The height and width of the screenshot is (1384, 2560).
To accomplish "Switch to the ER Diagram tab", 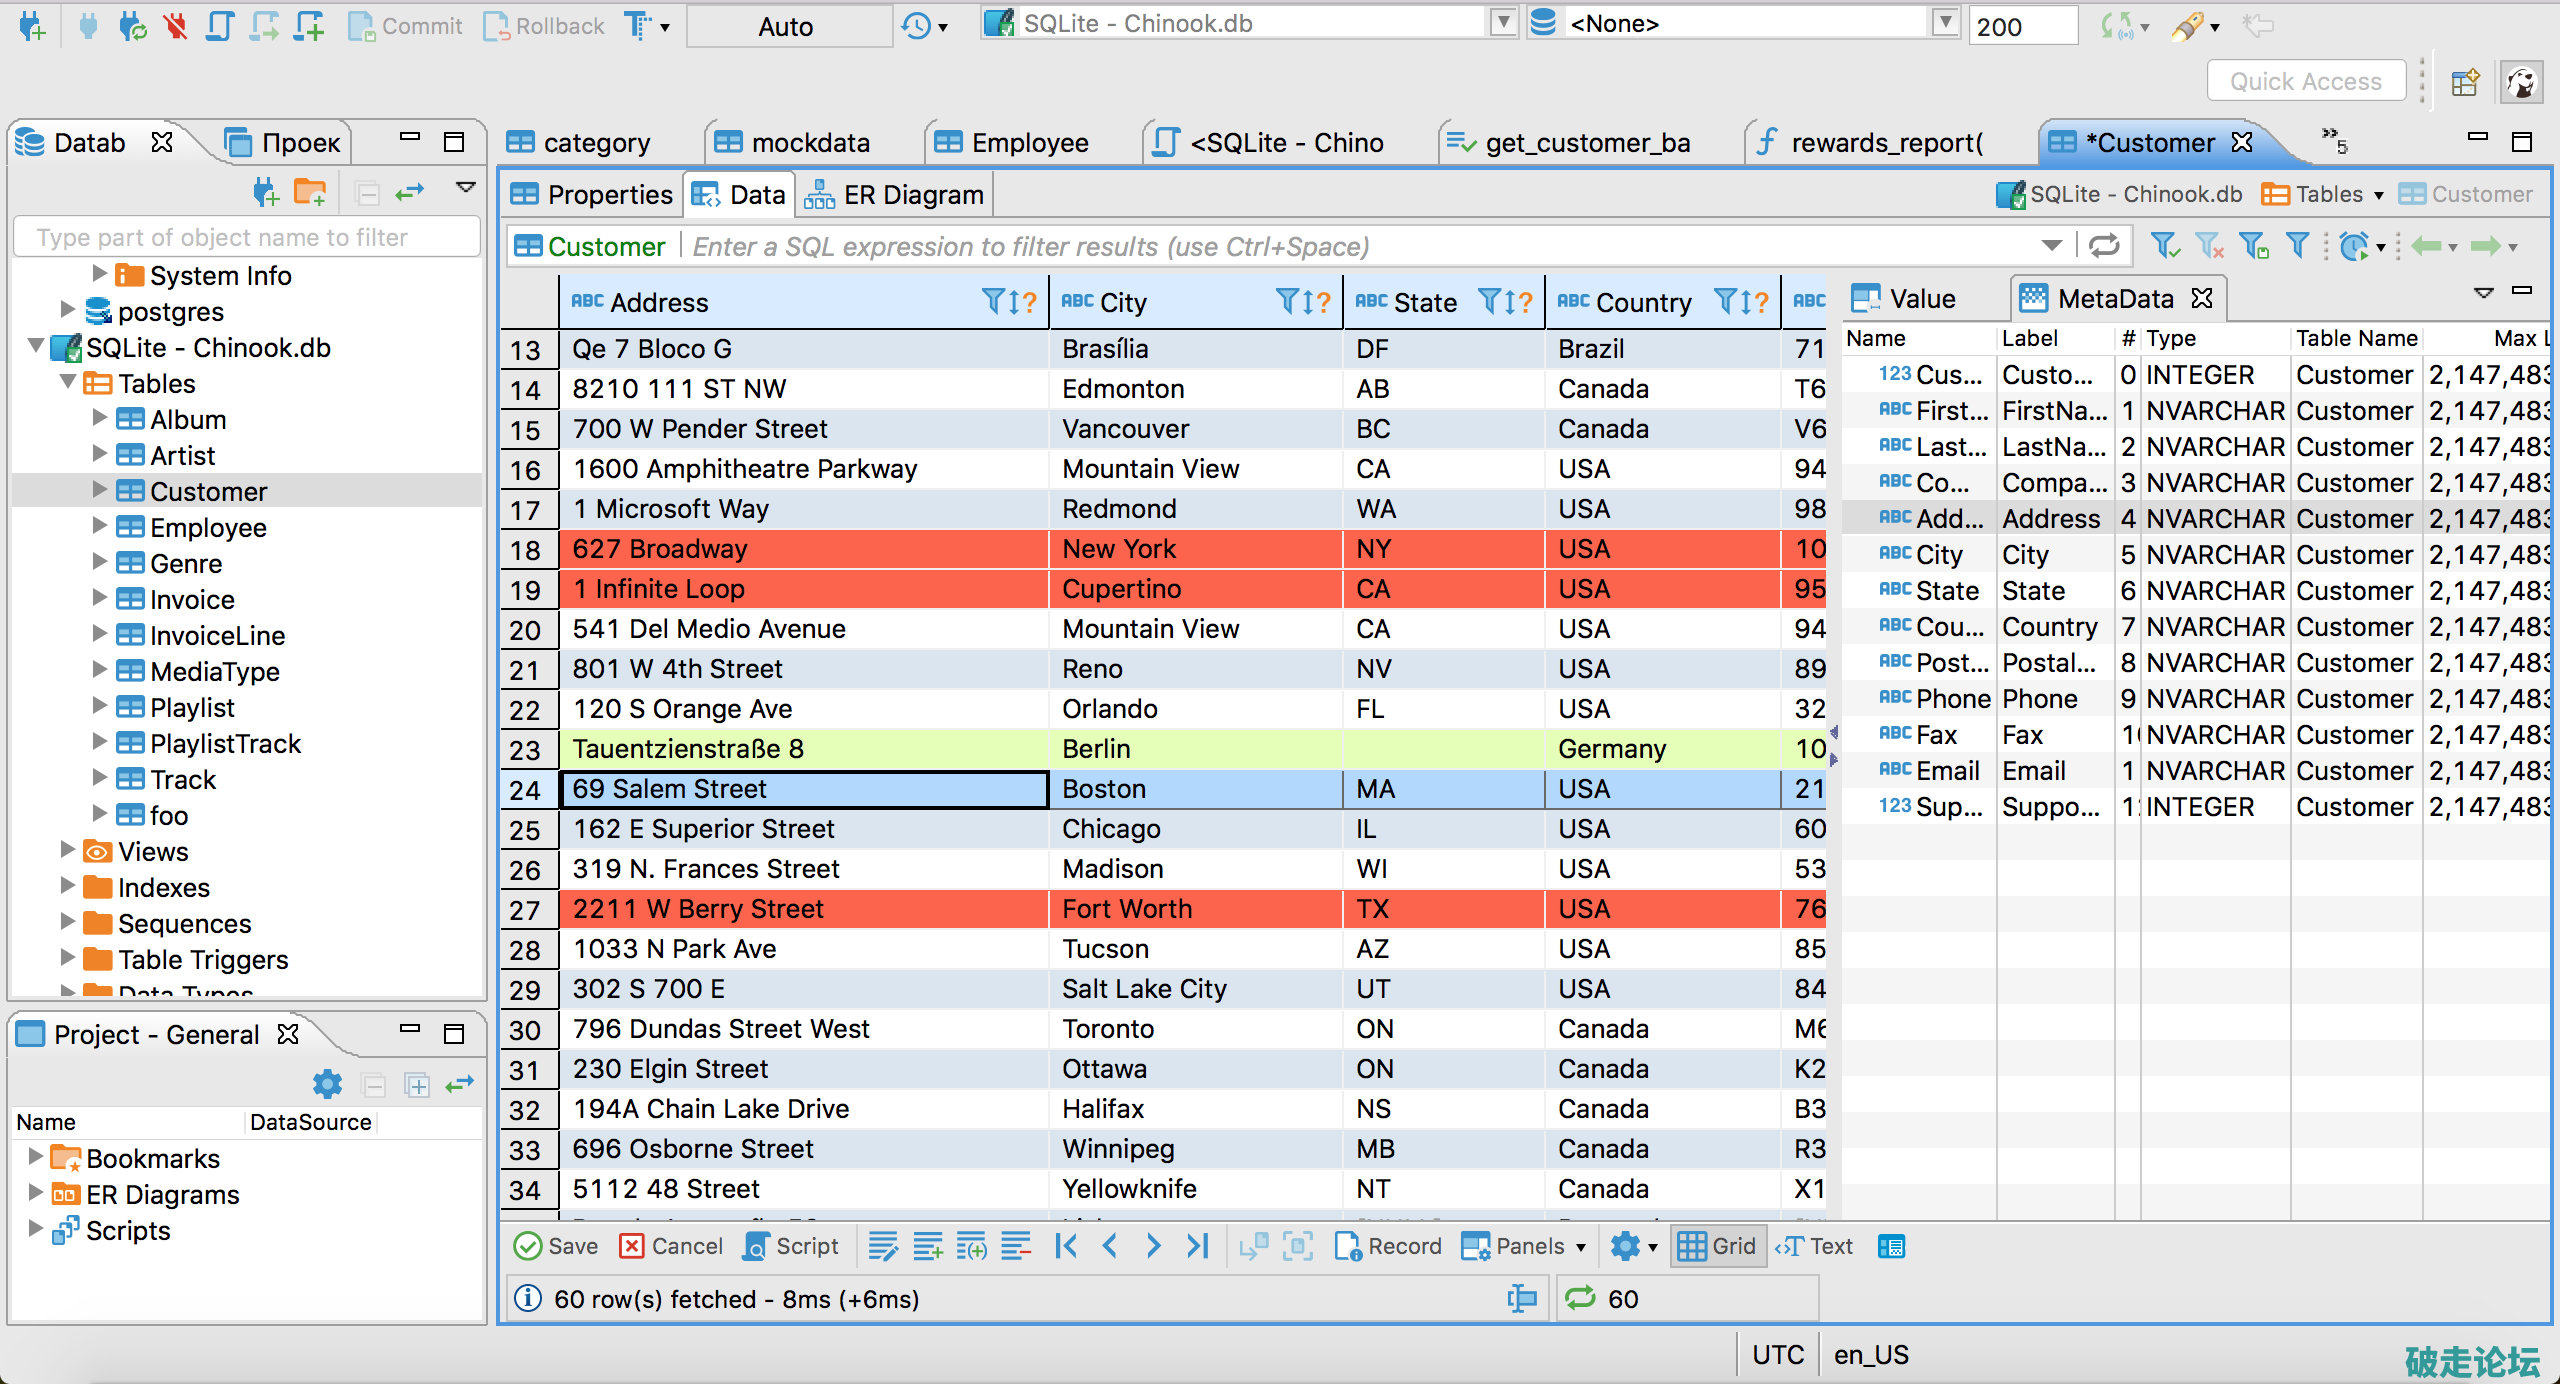I will (896, 195).
